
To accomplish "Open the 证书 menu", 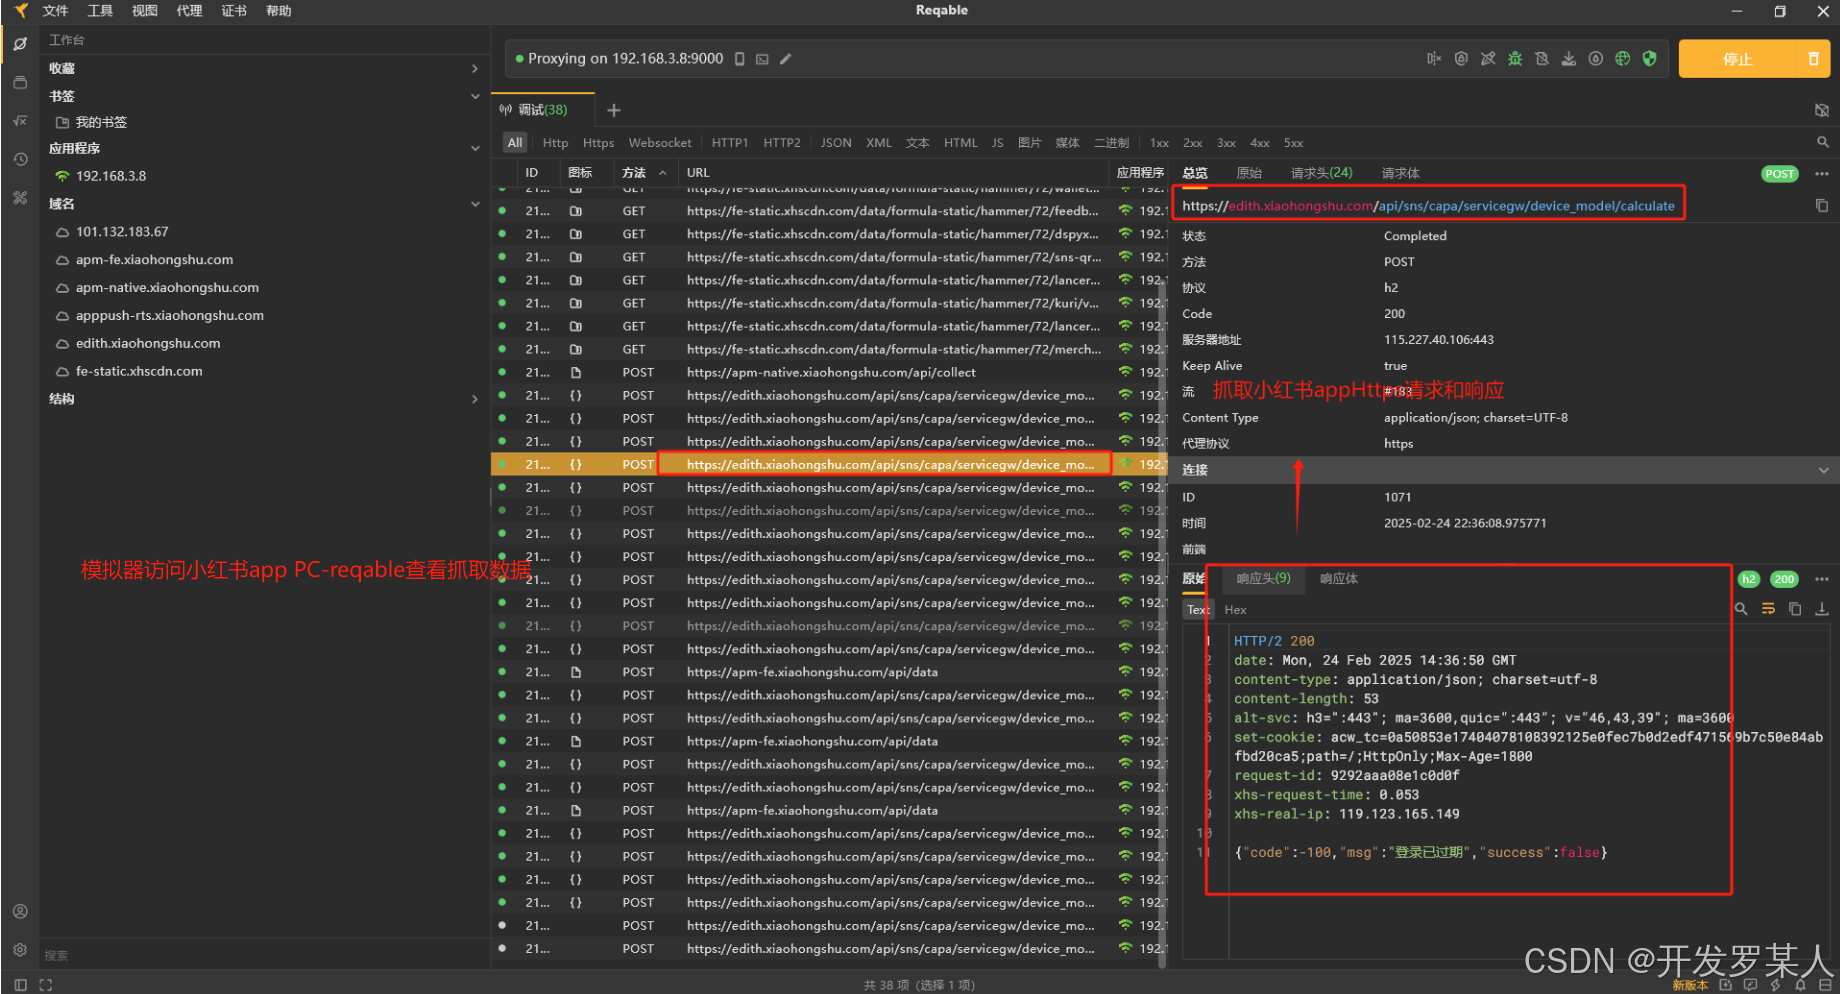I will point(234,11).
